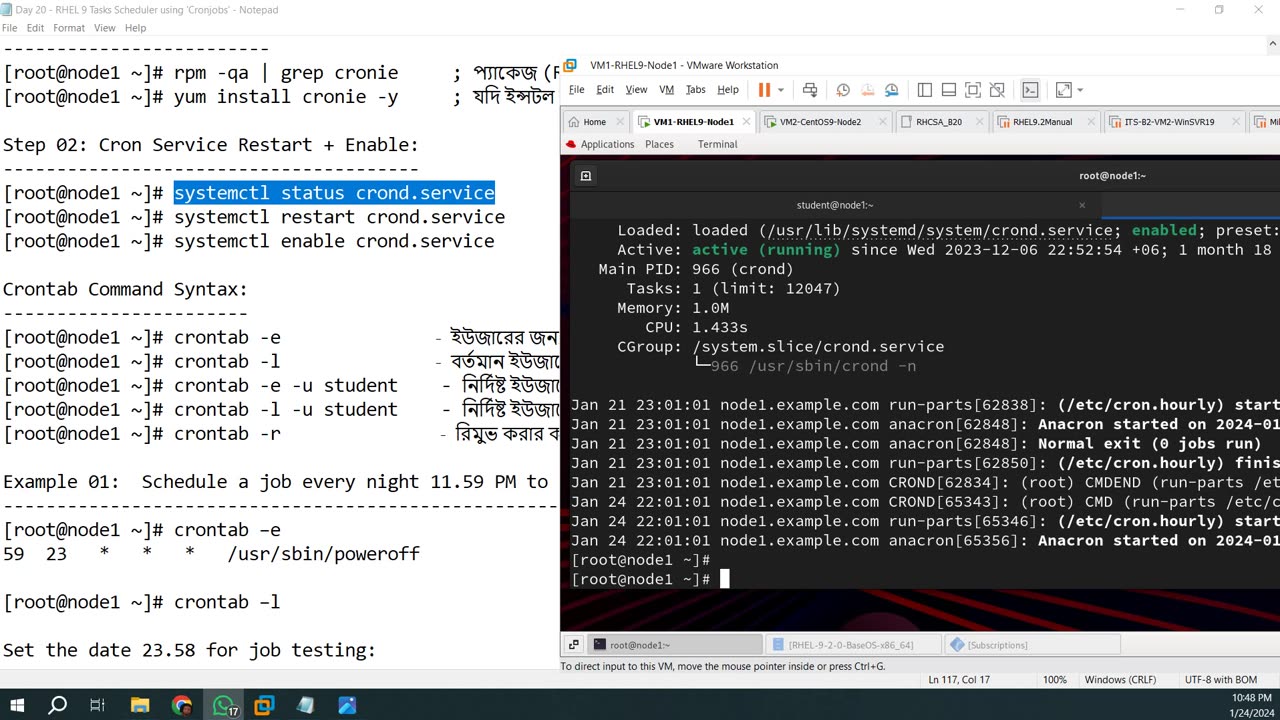1280x720 pixels.
Task: Click the /usr/sbin/poweroff text in Notepad
Action: click(x=324, y=554)
